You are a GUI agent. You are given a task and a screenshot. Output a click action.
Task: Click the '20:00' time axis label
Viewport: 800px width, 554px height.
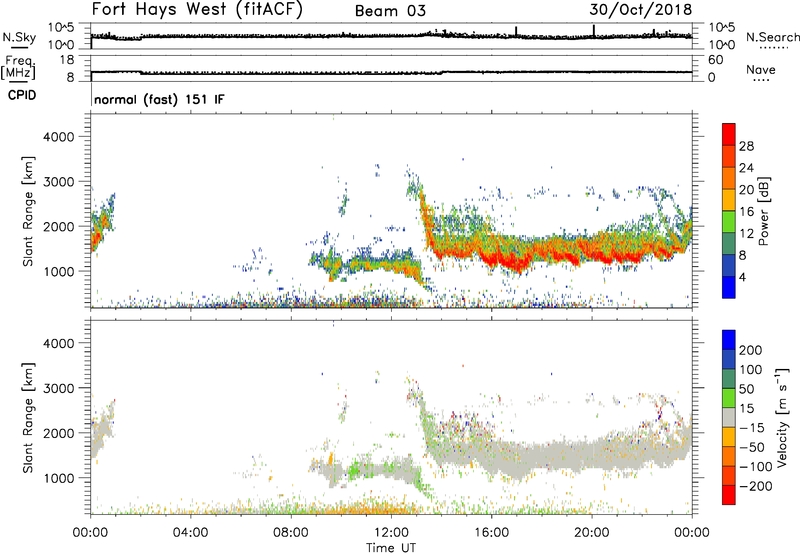click(591, 533)
